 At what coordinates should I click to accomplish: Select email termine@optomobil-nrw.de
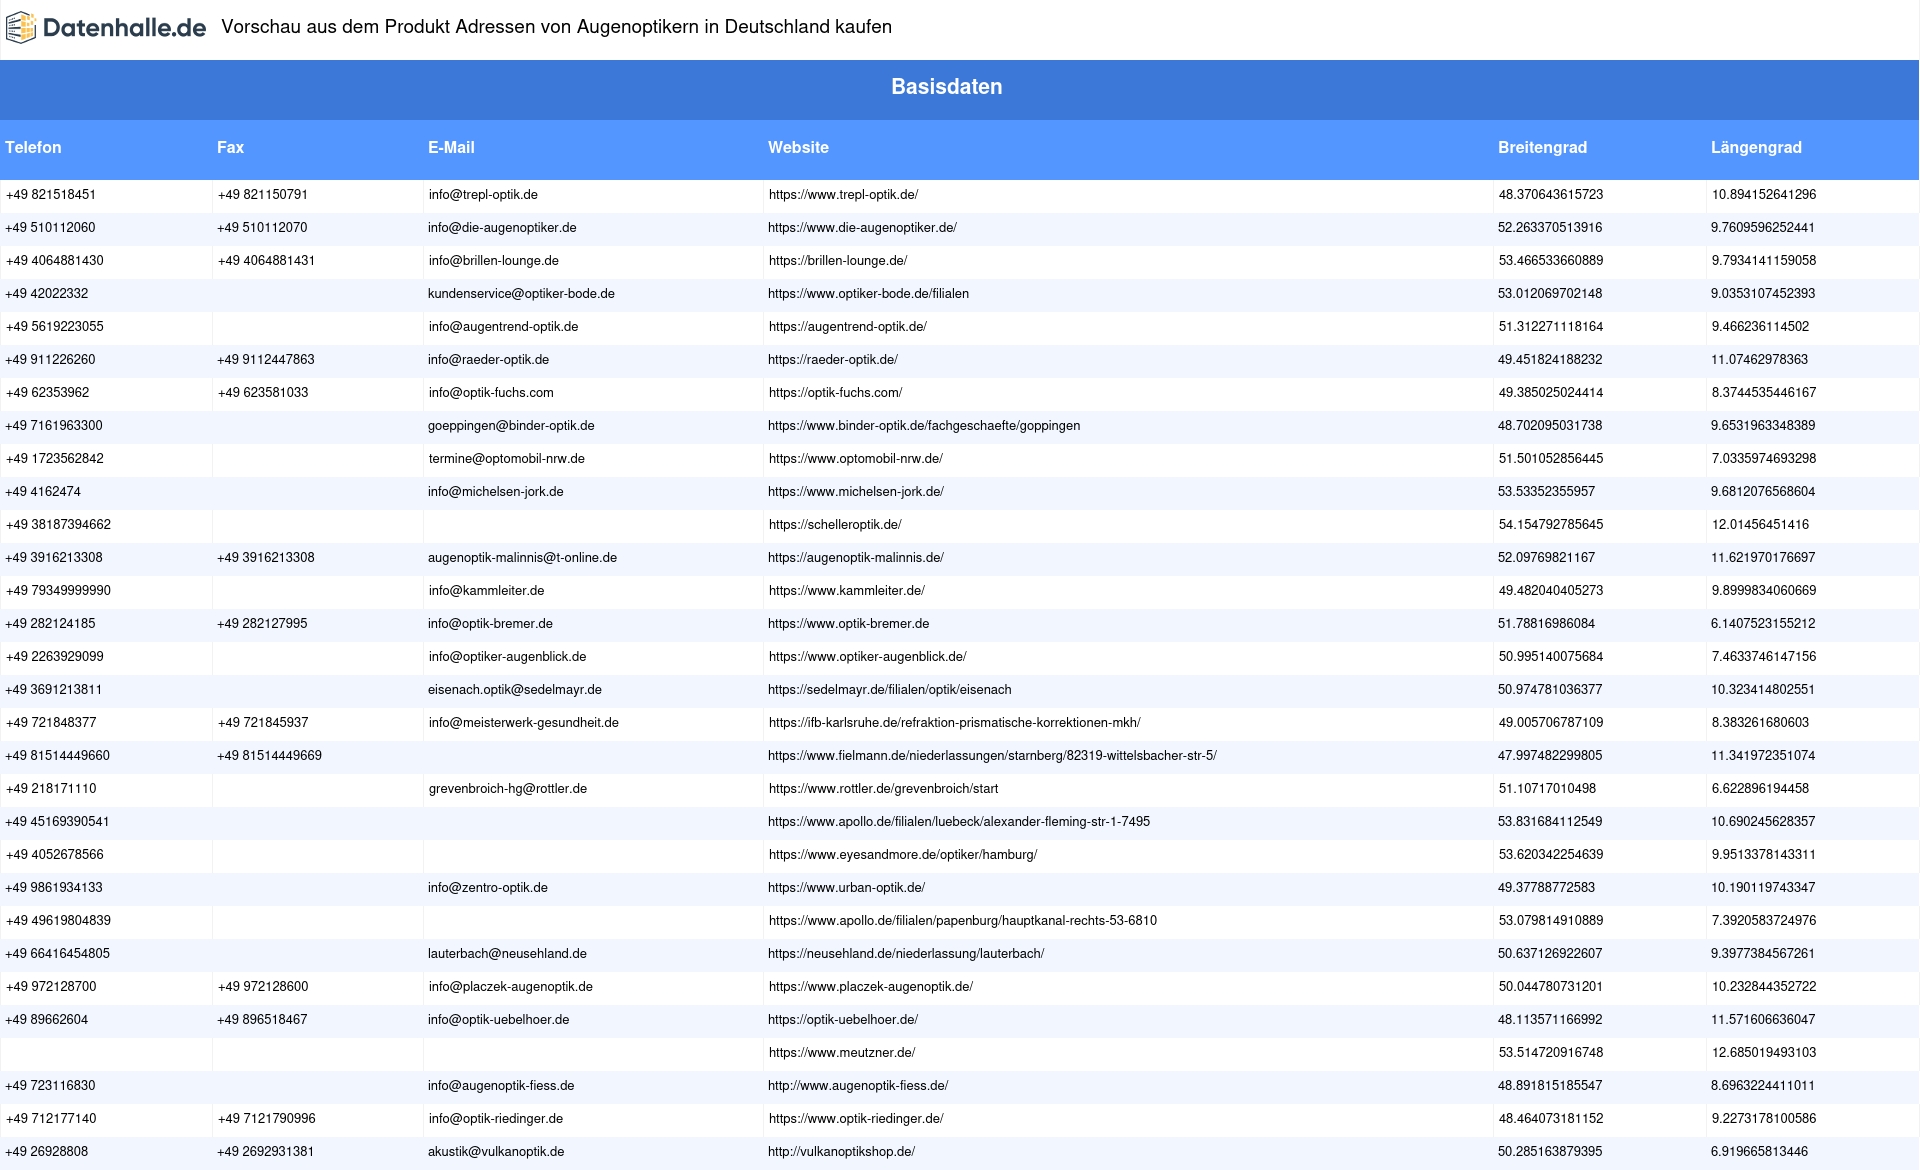point(507,459)
